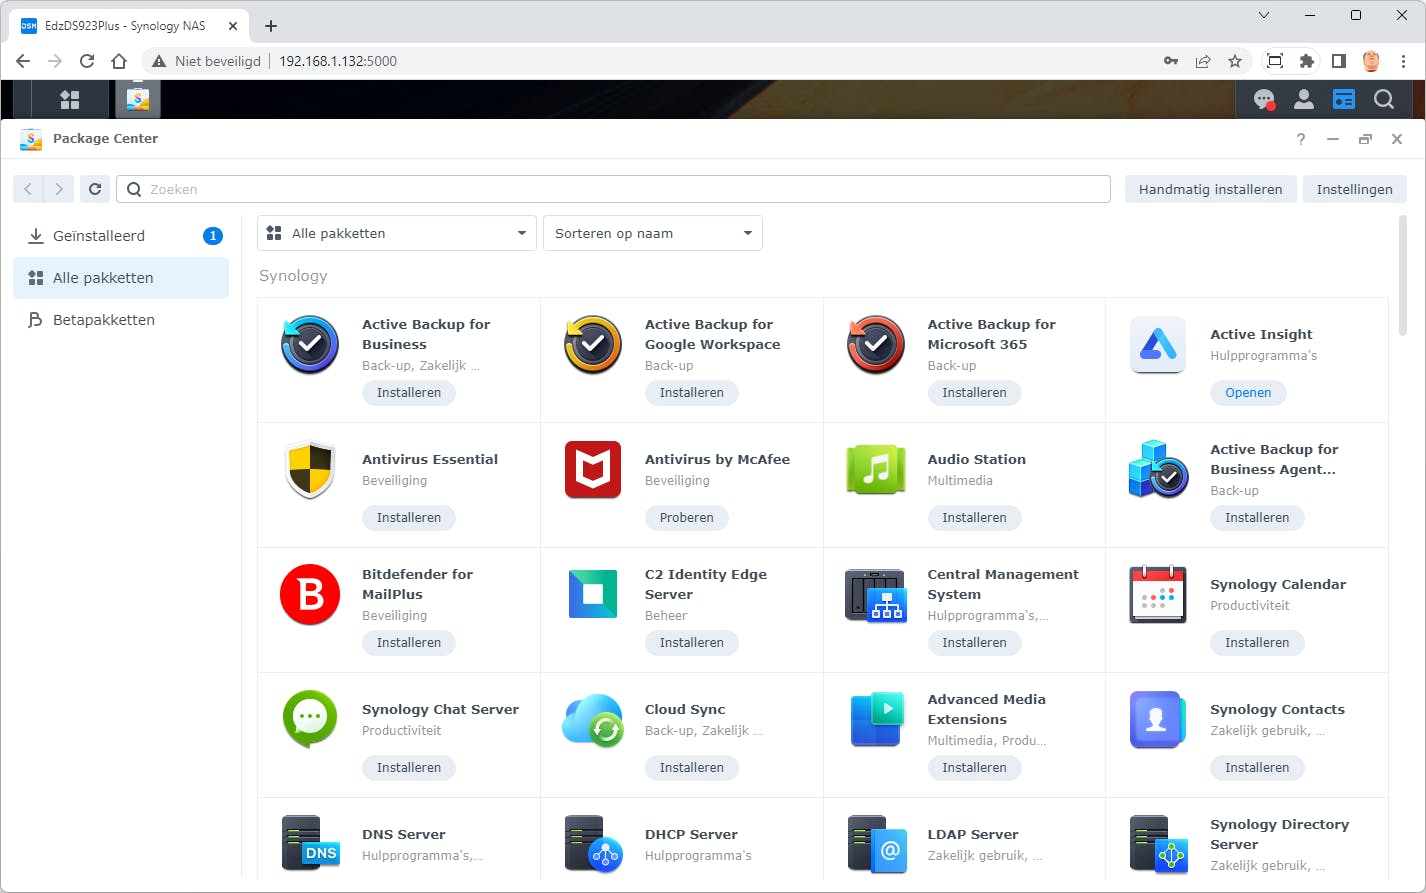
Task: Click the Active Backup for Business Agent icon
Action: point(1158,470)
